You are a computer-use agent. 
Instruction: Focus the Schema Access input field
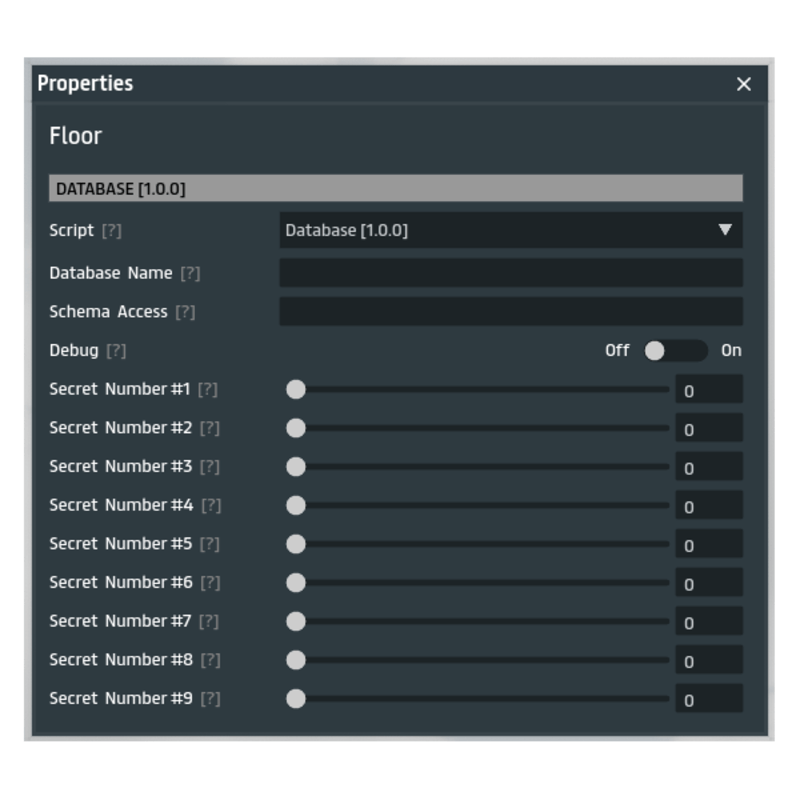pyautogui.click(x=510, y=312)
